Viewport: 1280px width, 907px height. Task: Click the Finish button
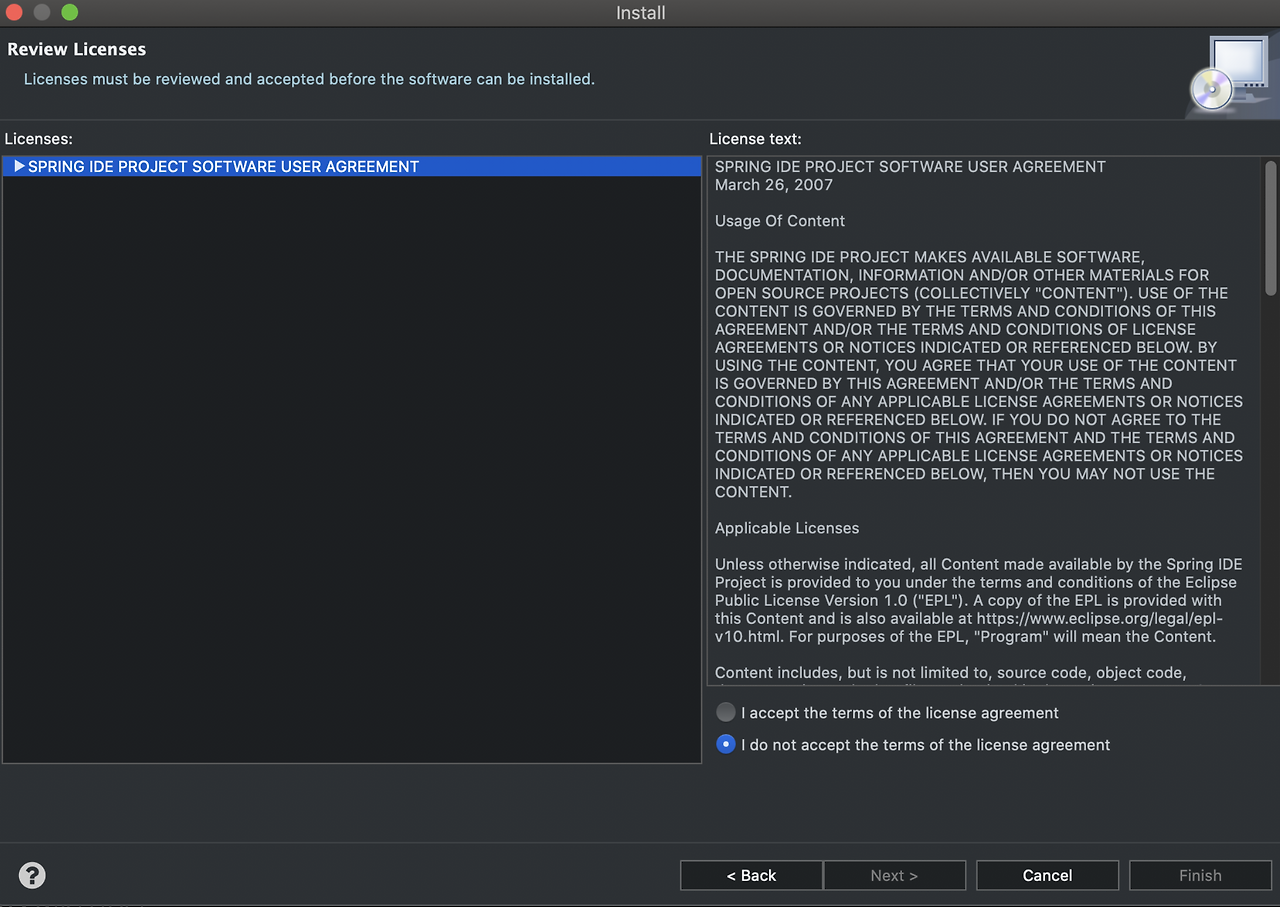click(x=1200, y=875)
